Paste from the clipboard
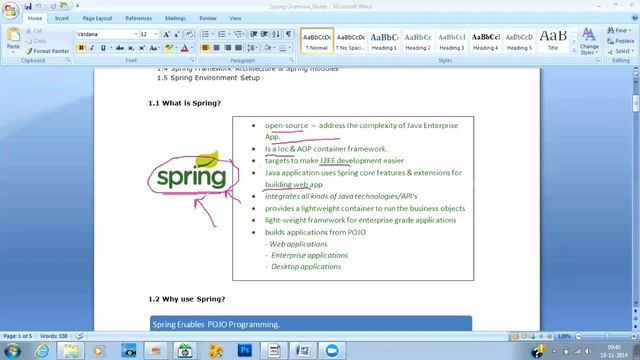Viewport: 640px width, 360px height. tap(13, 40)
